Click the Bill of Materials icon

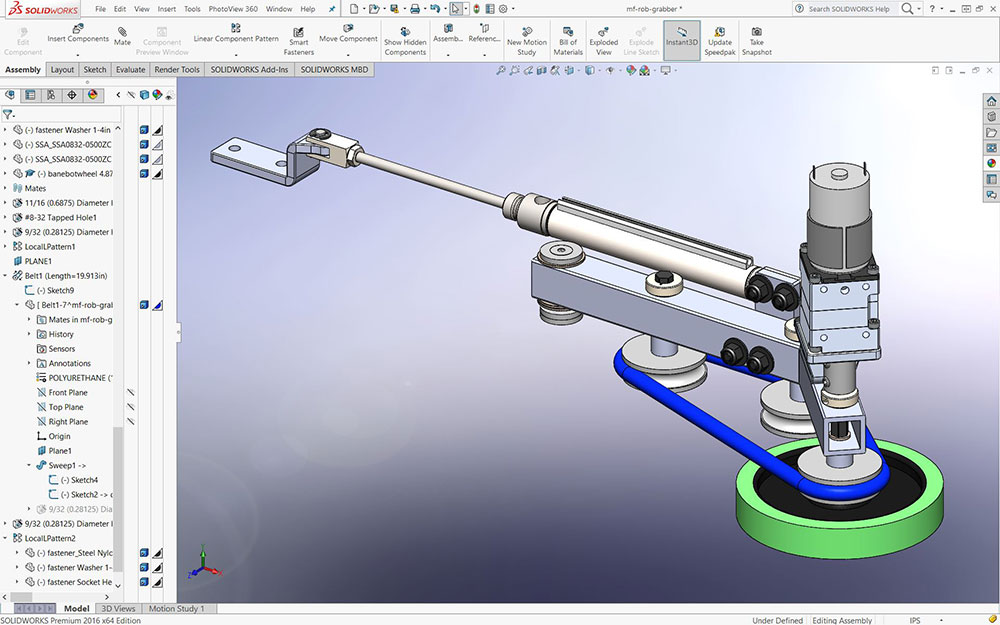point(568,31)
